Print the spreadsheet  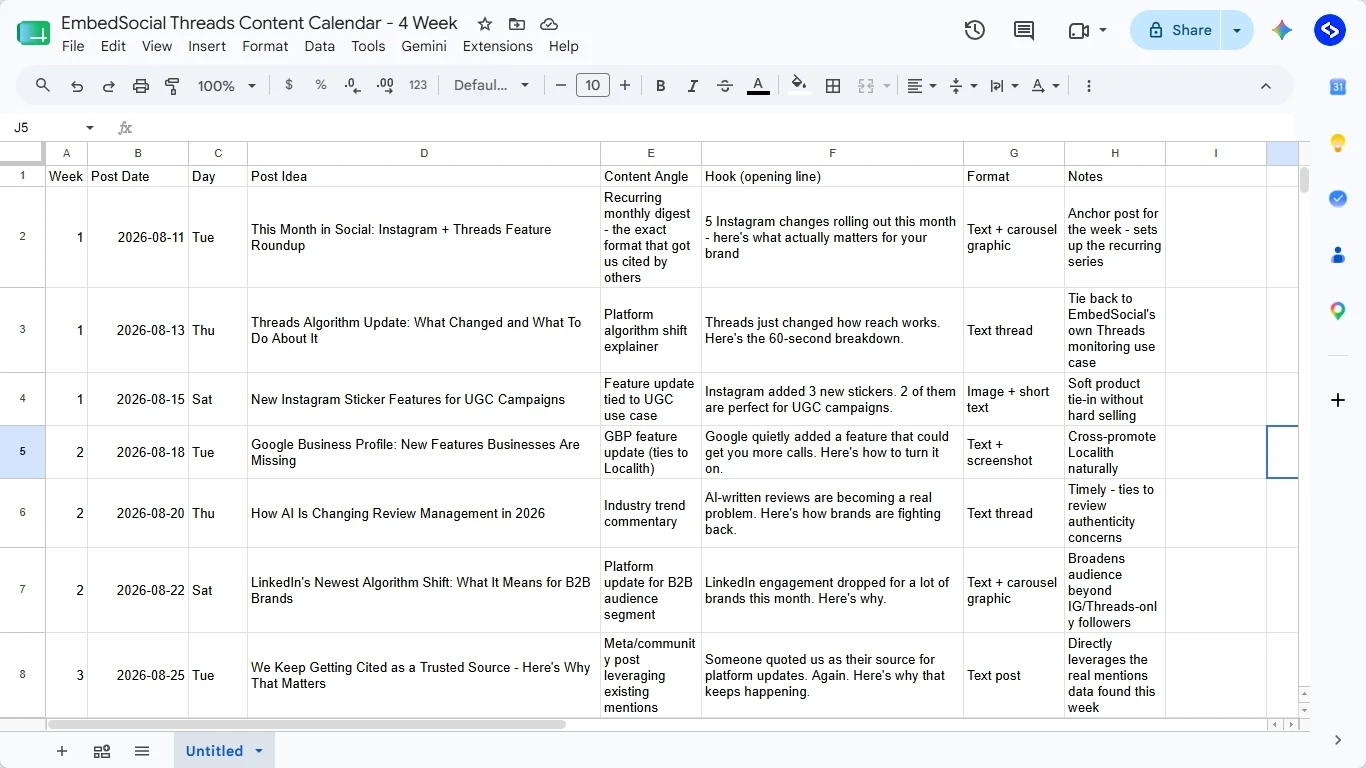(x=141, y=86)
